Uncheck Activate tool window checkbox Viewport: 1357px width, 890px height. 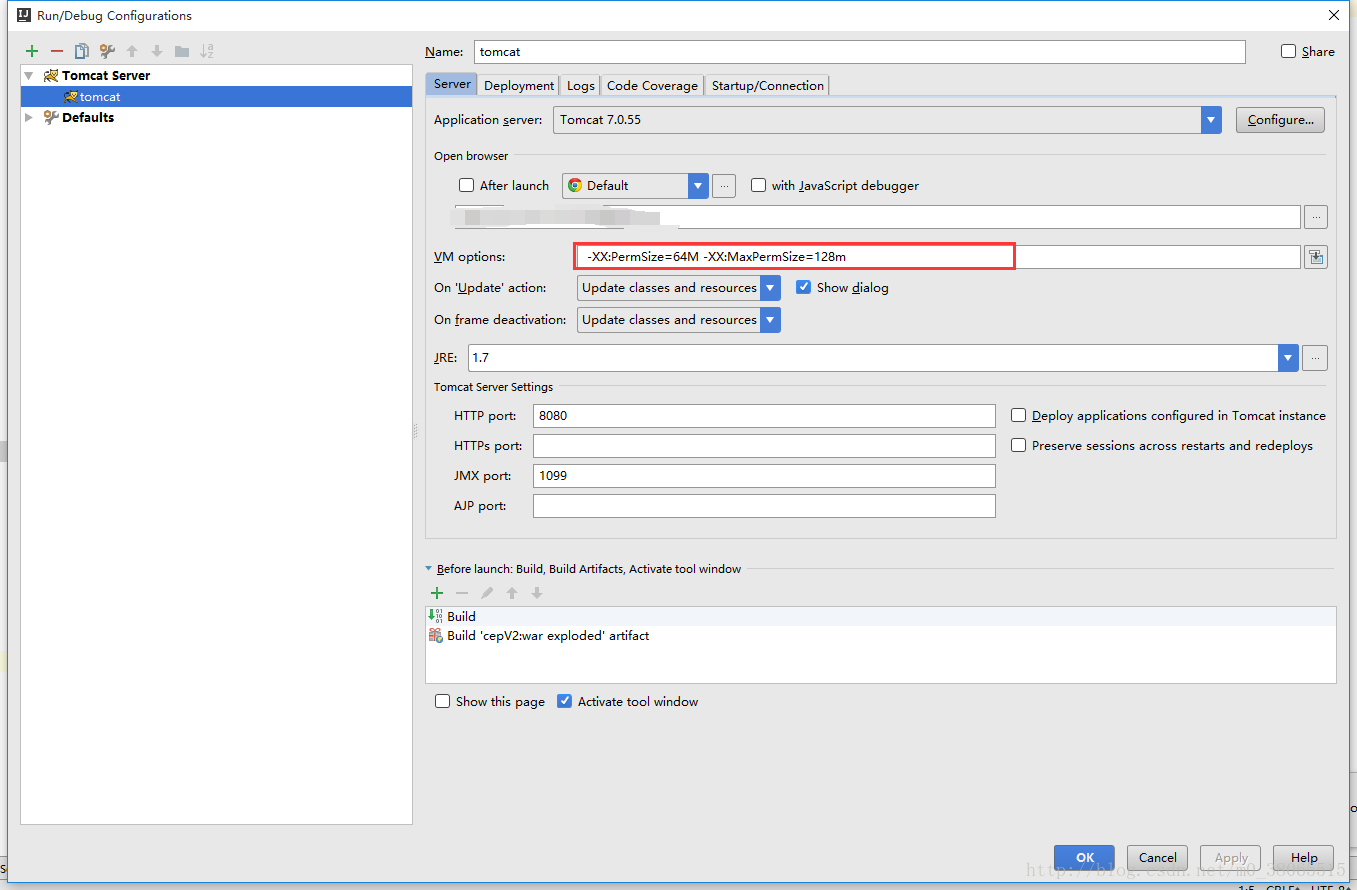(565, 701)
